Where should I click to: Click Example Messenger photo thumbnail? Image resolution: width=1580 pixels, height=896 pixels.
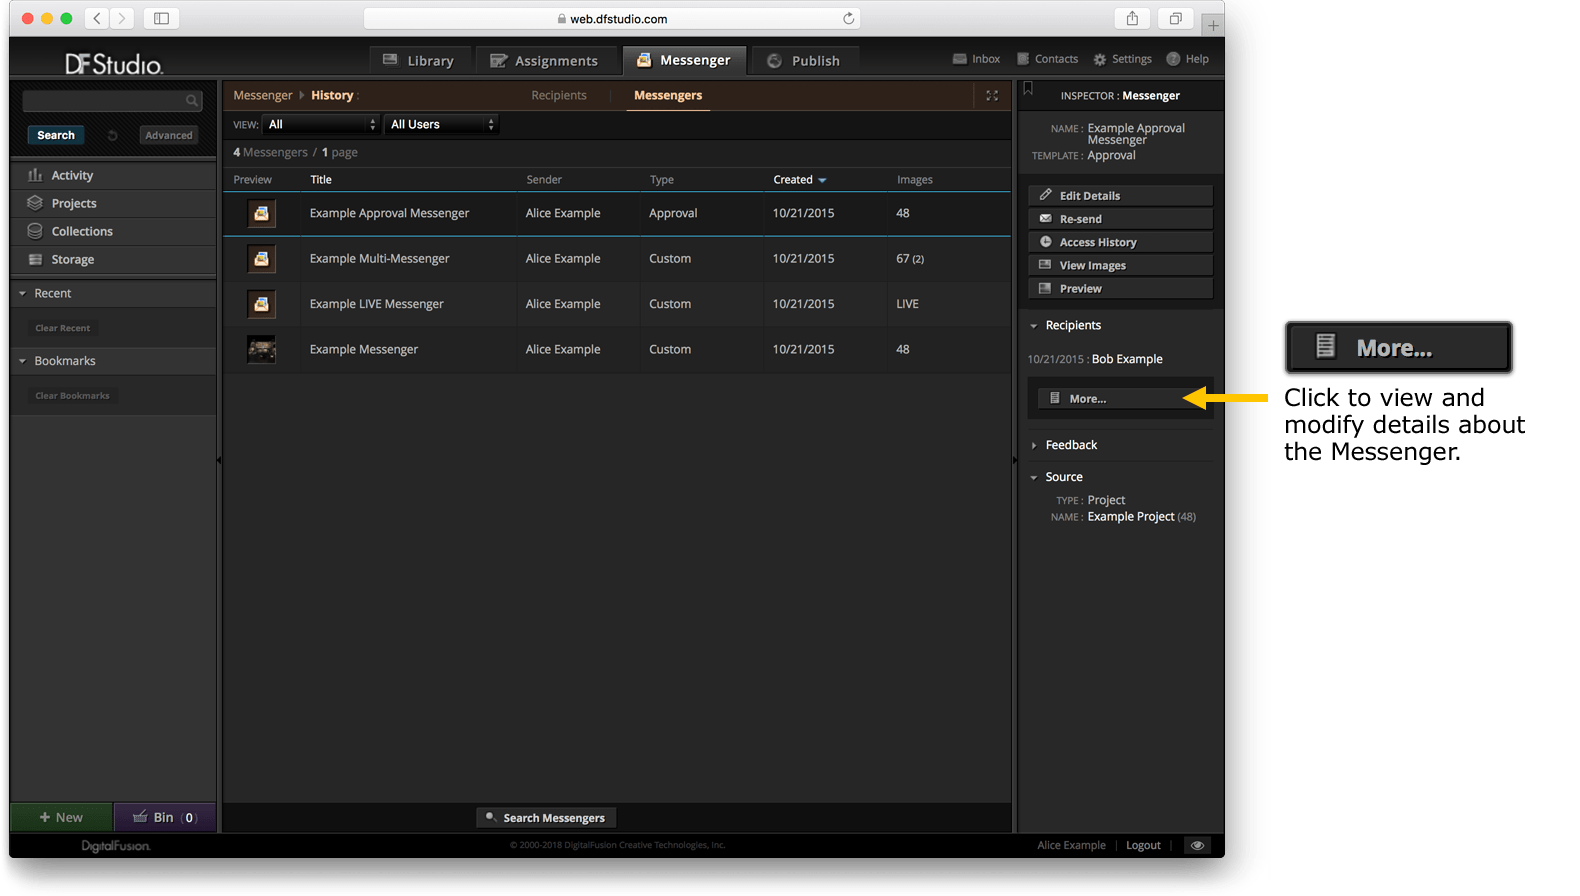click(261, 349)
